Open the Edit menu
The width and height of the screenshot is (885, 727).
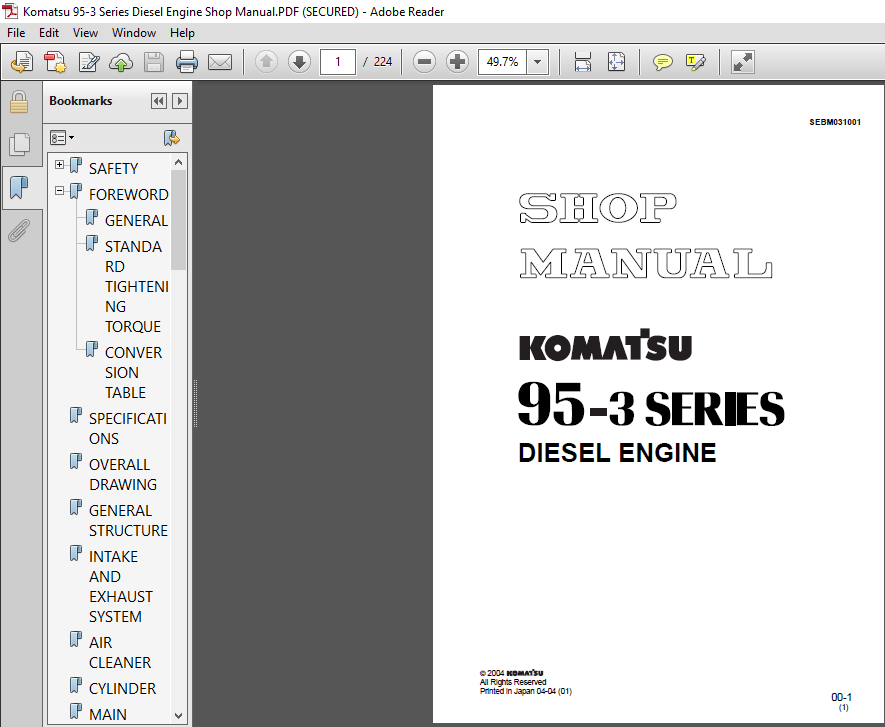pyautogui.click(x=49, y=33)
